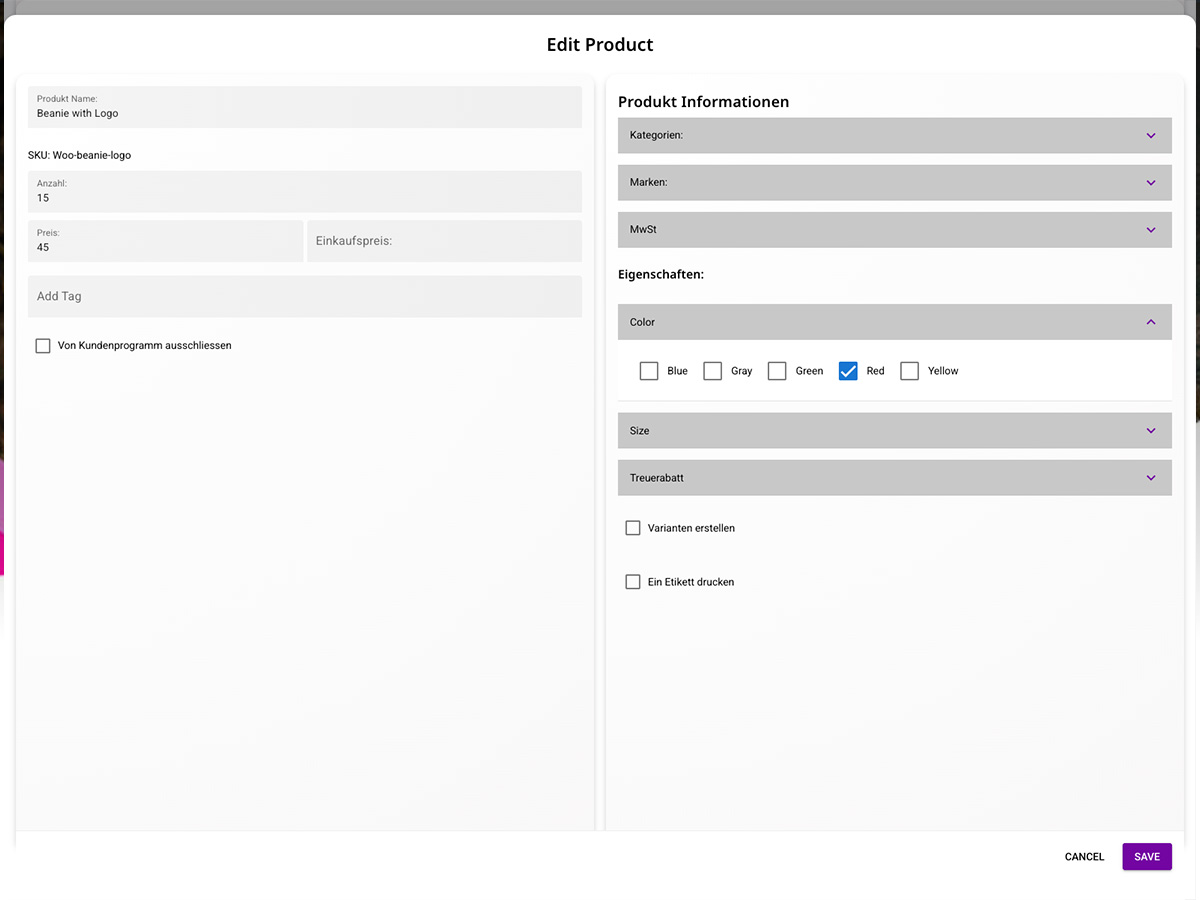Tick the Gray color option
Screen dimensions: 1200x900
[x=712, y=371]
